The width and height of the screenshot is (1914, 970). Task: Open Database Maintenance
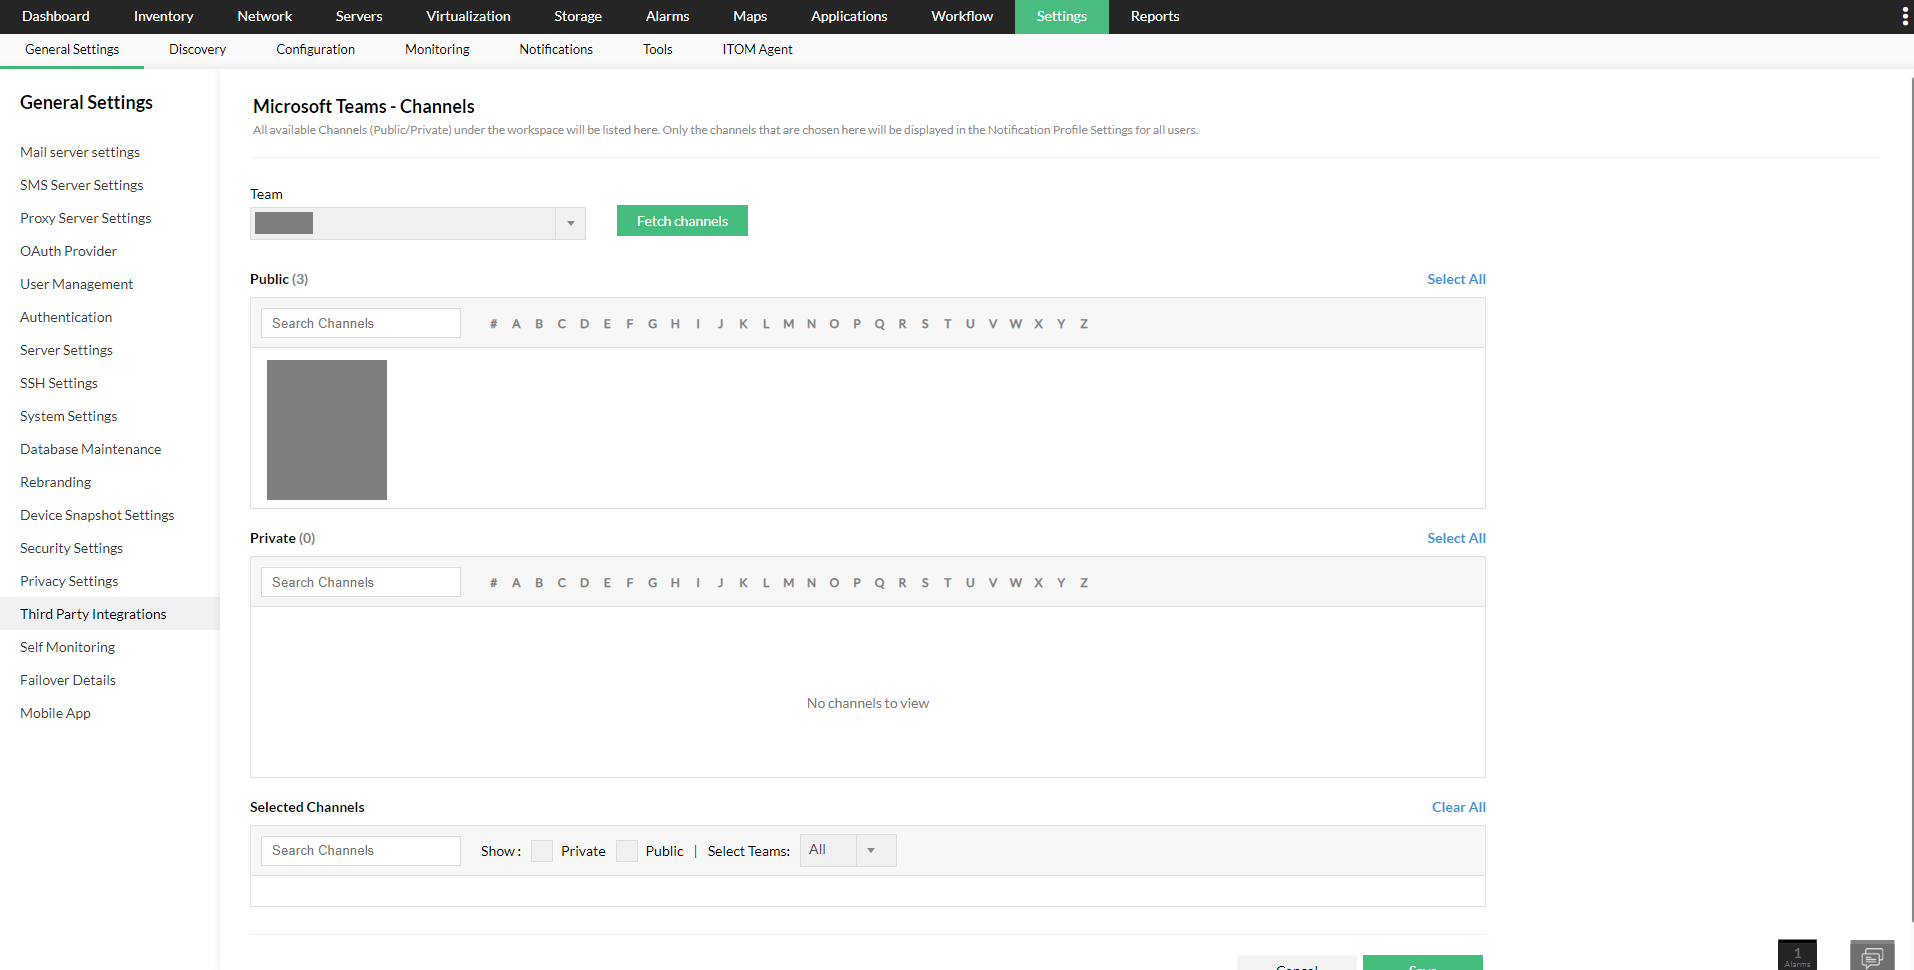[91, 449]
